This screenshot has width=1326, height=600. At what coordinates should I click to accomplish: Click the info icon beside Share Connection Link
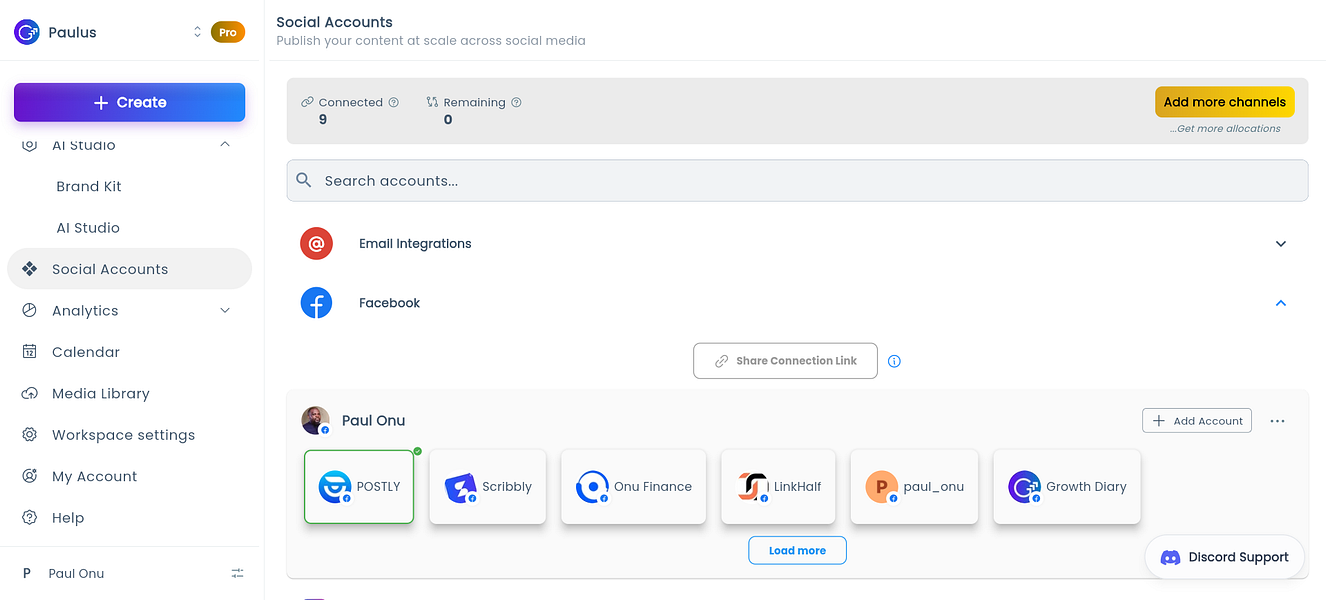click(x=894, y=361)
